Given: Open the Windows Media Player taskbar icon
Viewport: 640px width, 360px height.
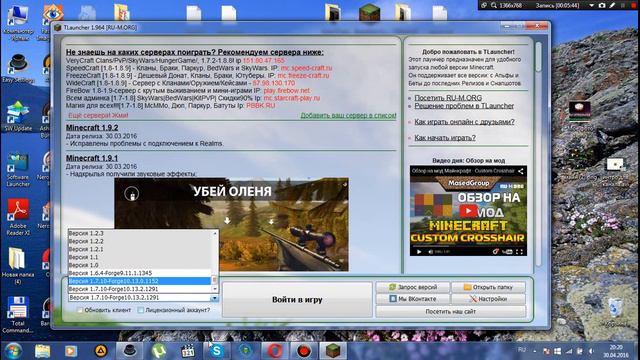Looking at the screenshot, I should (x=71, y=351).
